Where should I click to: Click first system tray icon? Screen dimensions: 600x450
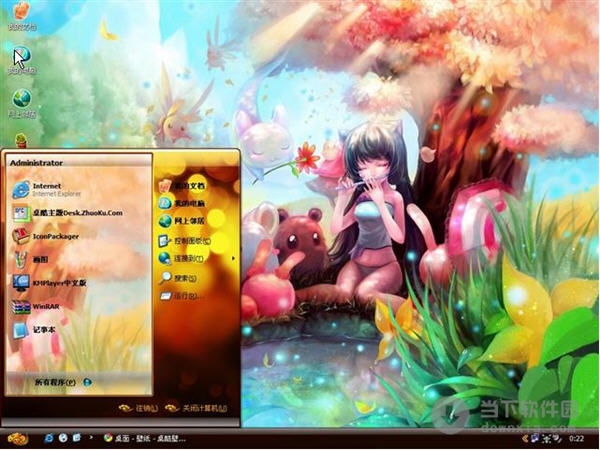coord(535,439)
